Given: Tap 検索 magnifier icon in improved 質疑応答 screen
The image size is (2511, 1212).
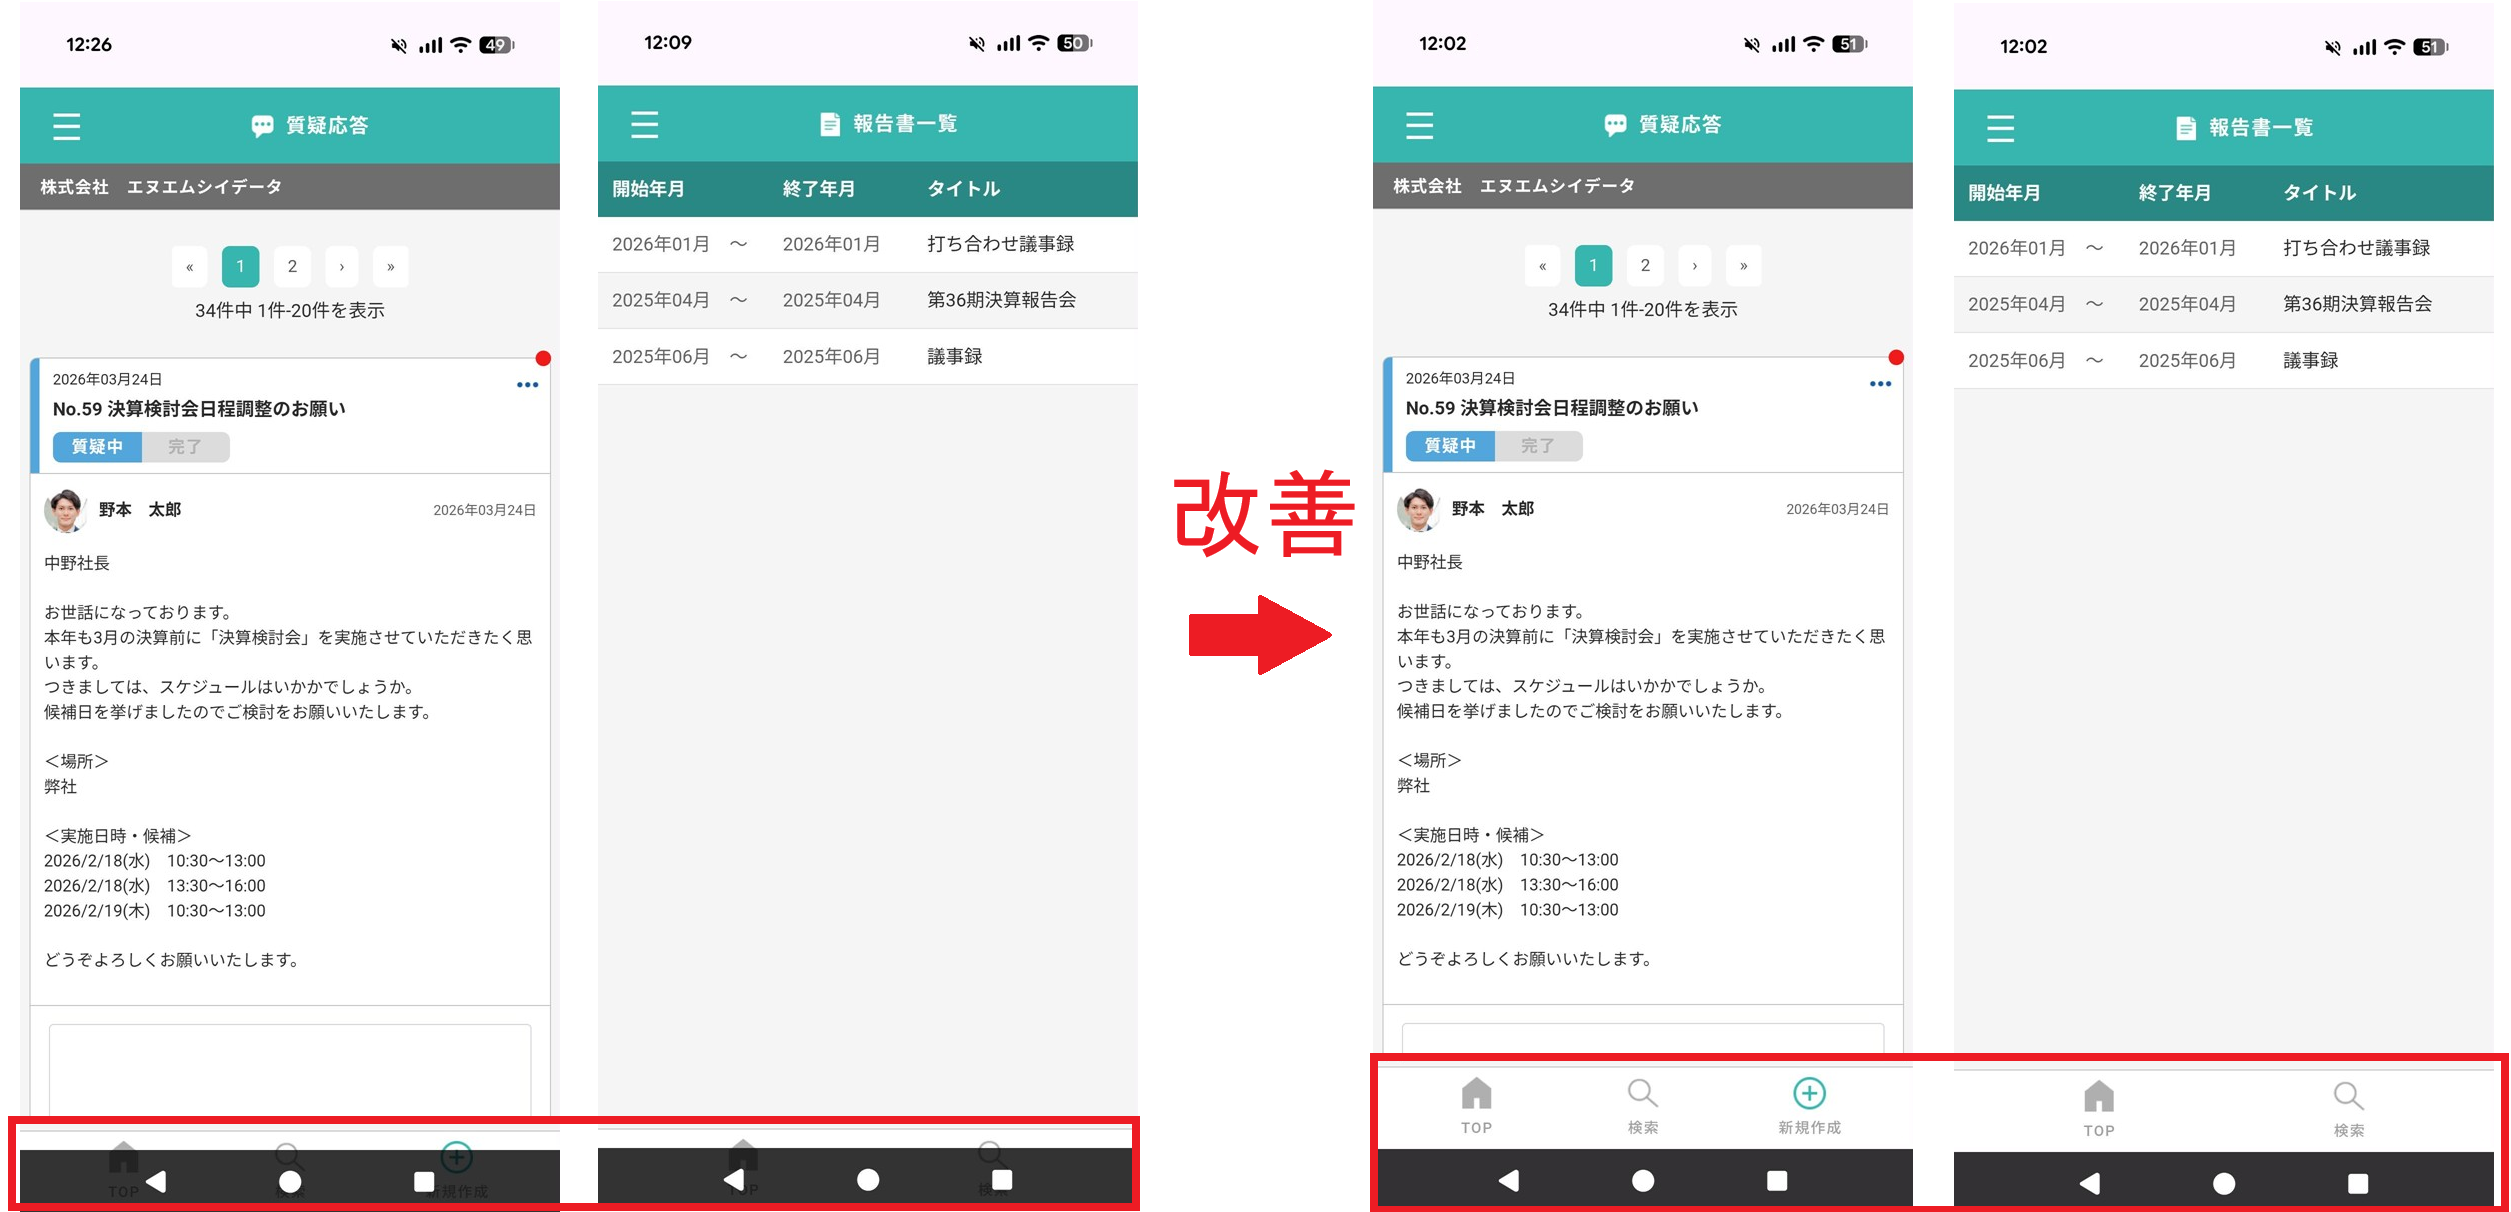Looking at the screenshot, I should coord(1642,1094).
